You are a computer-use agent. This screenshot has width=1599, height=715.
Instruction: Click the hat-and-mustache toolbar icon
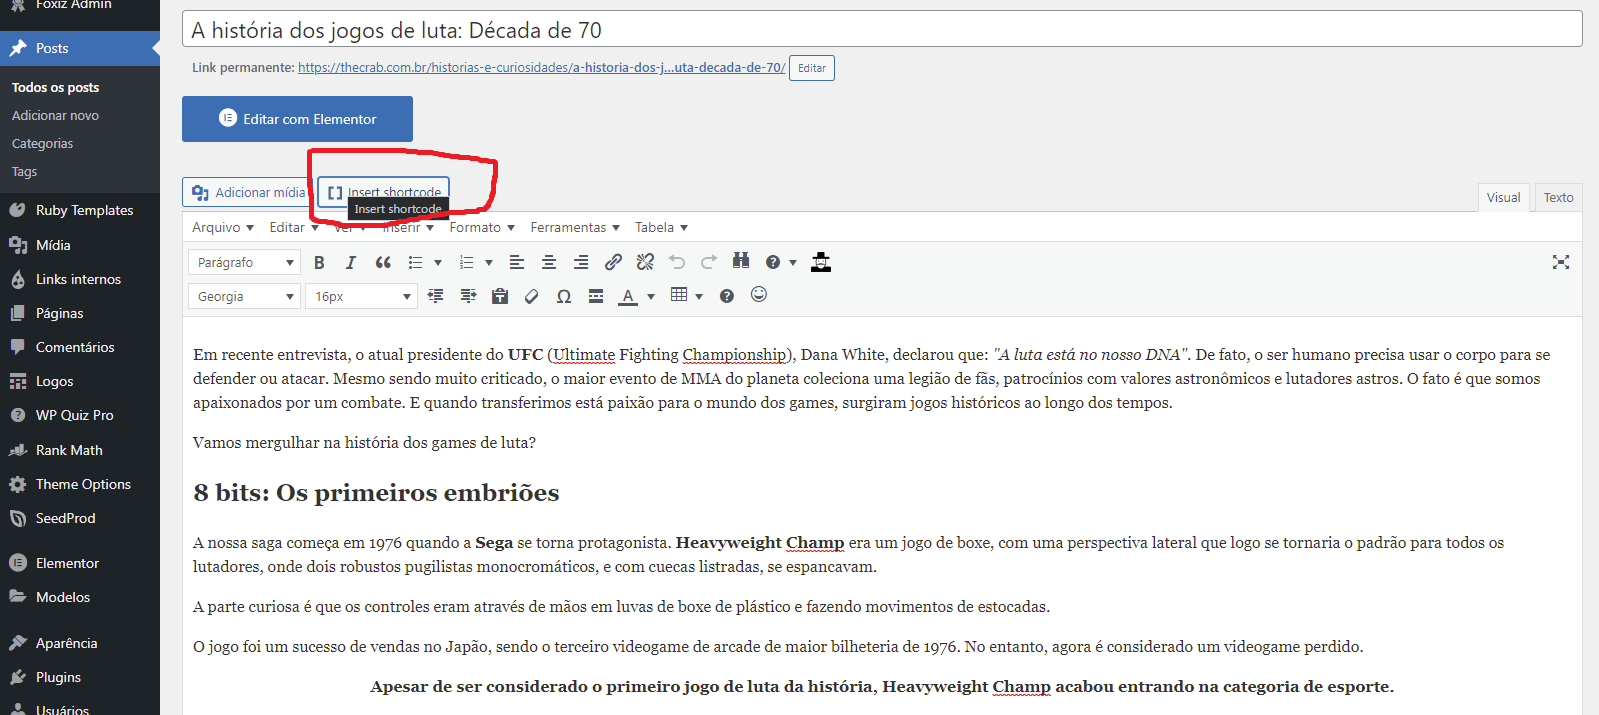pyautogui.click(x=821, y=263)
